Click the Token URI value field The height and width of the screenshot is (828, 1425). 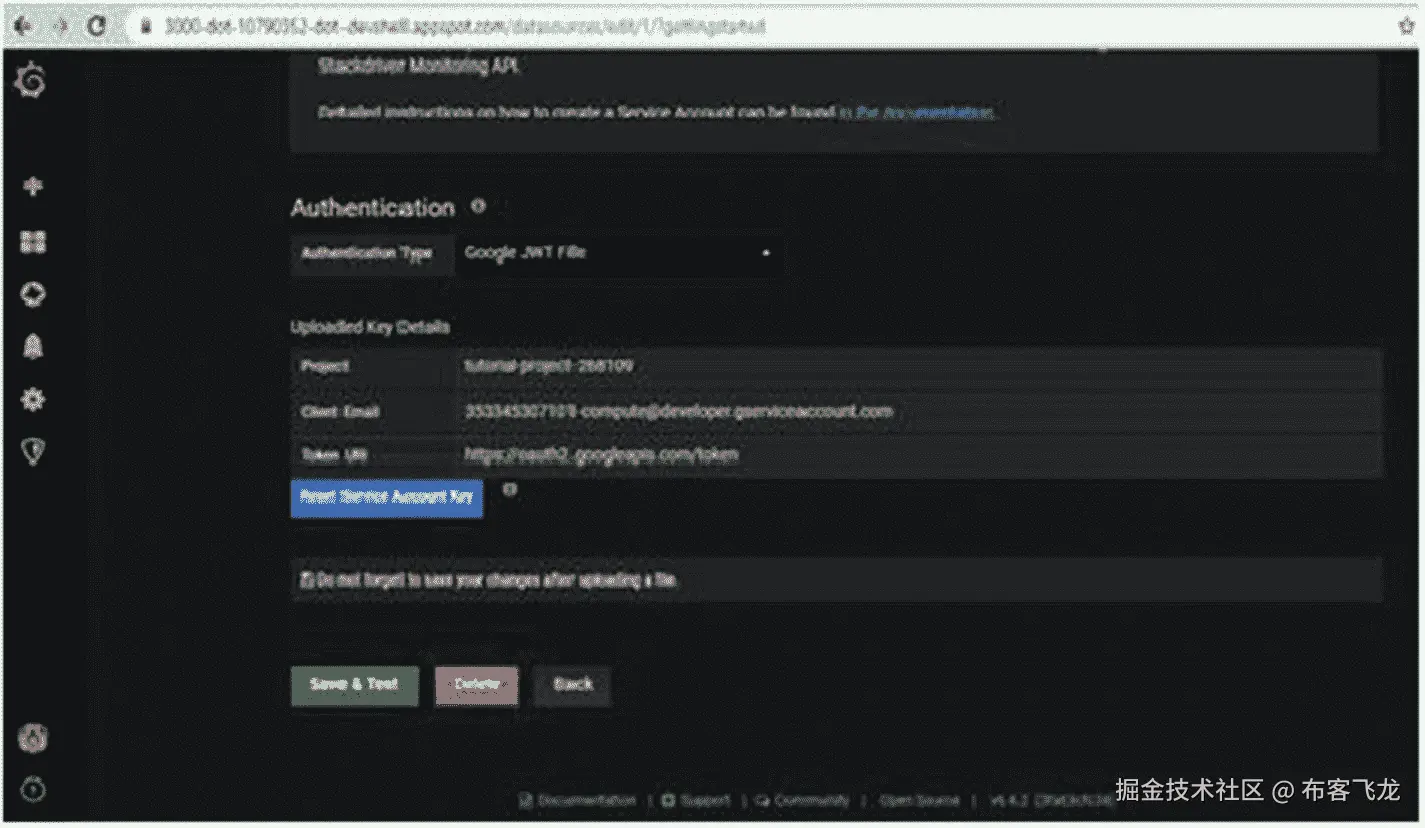coord(919,455)
